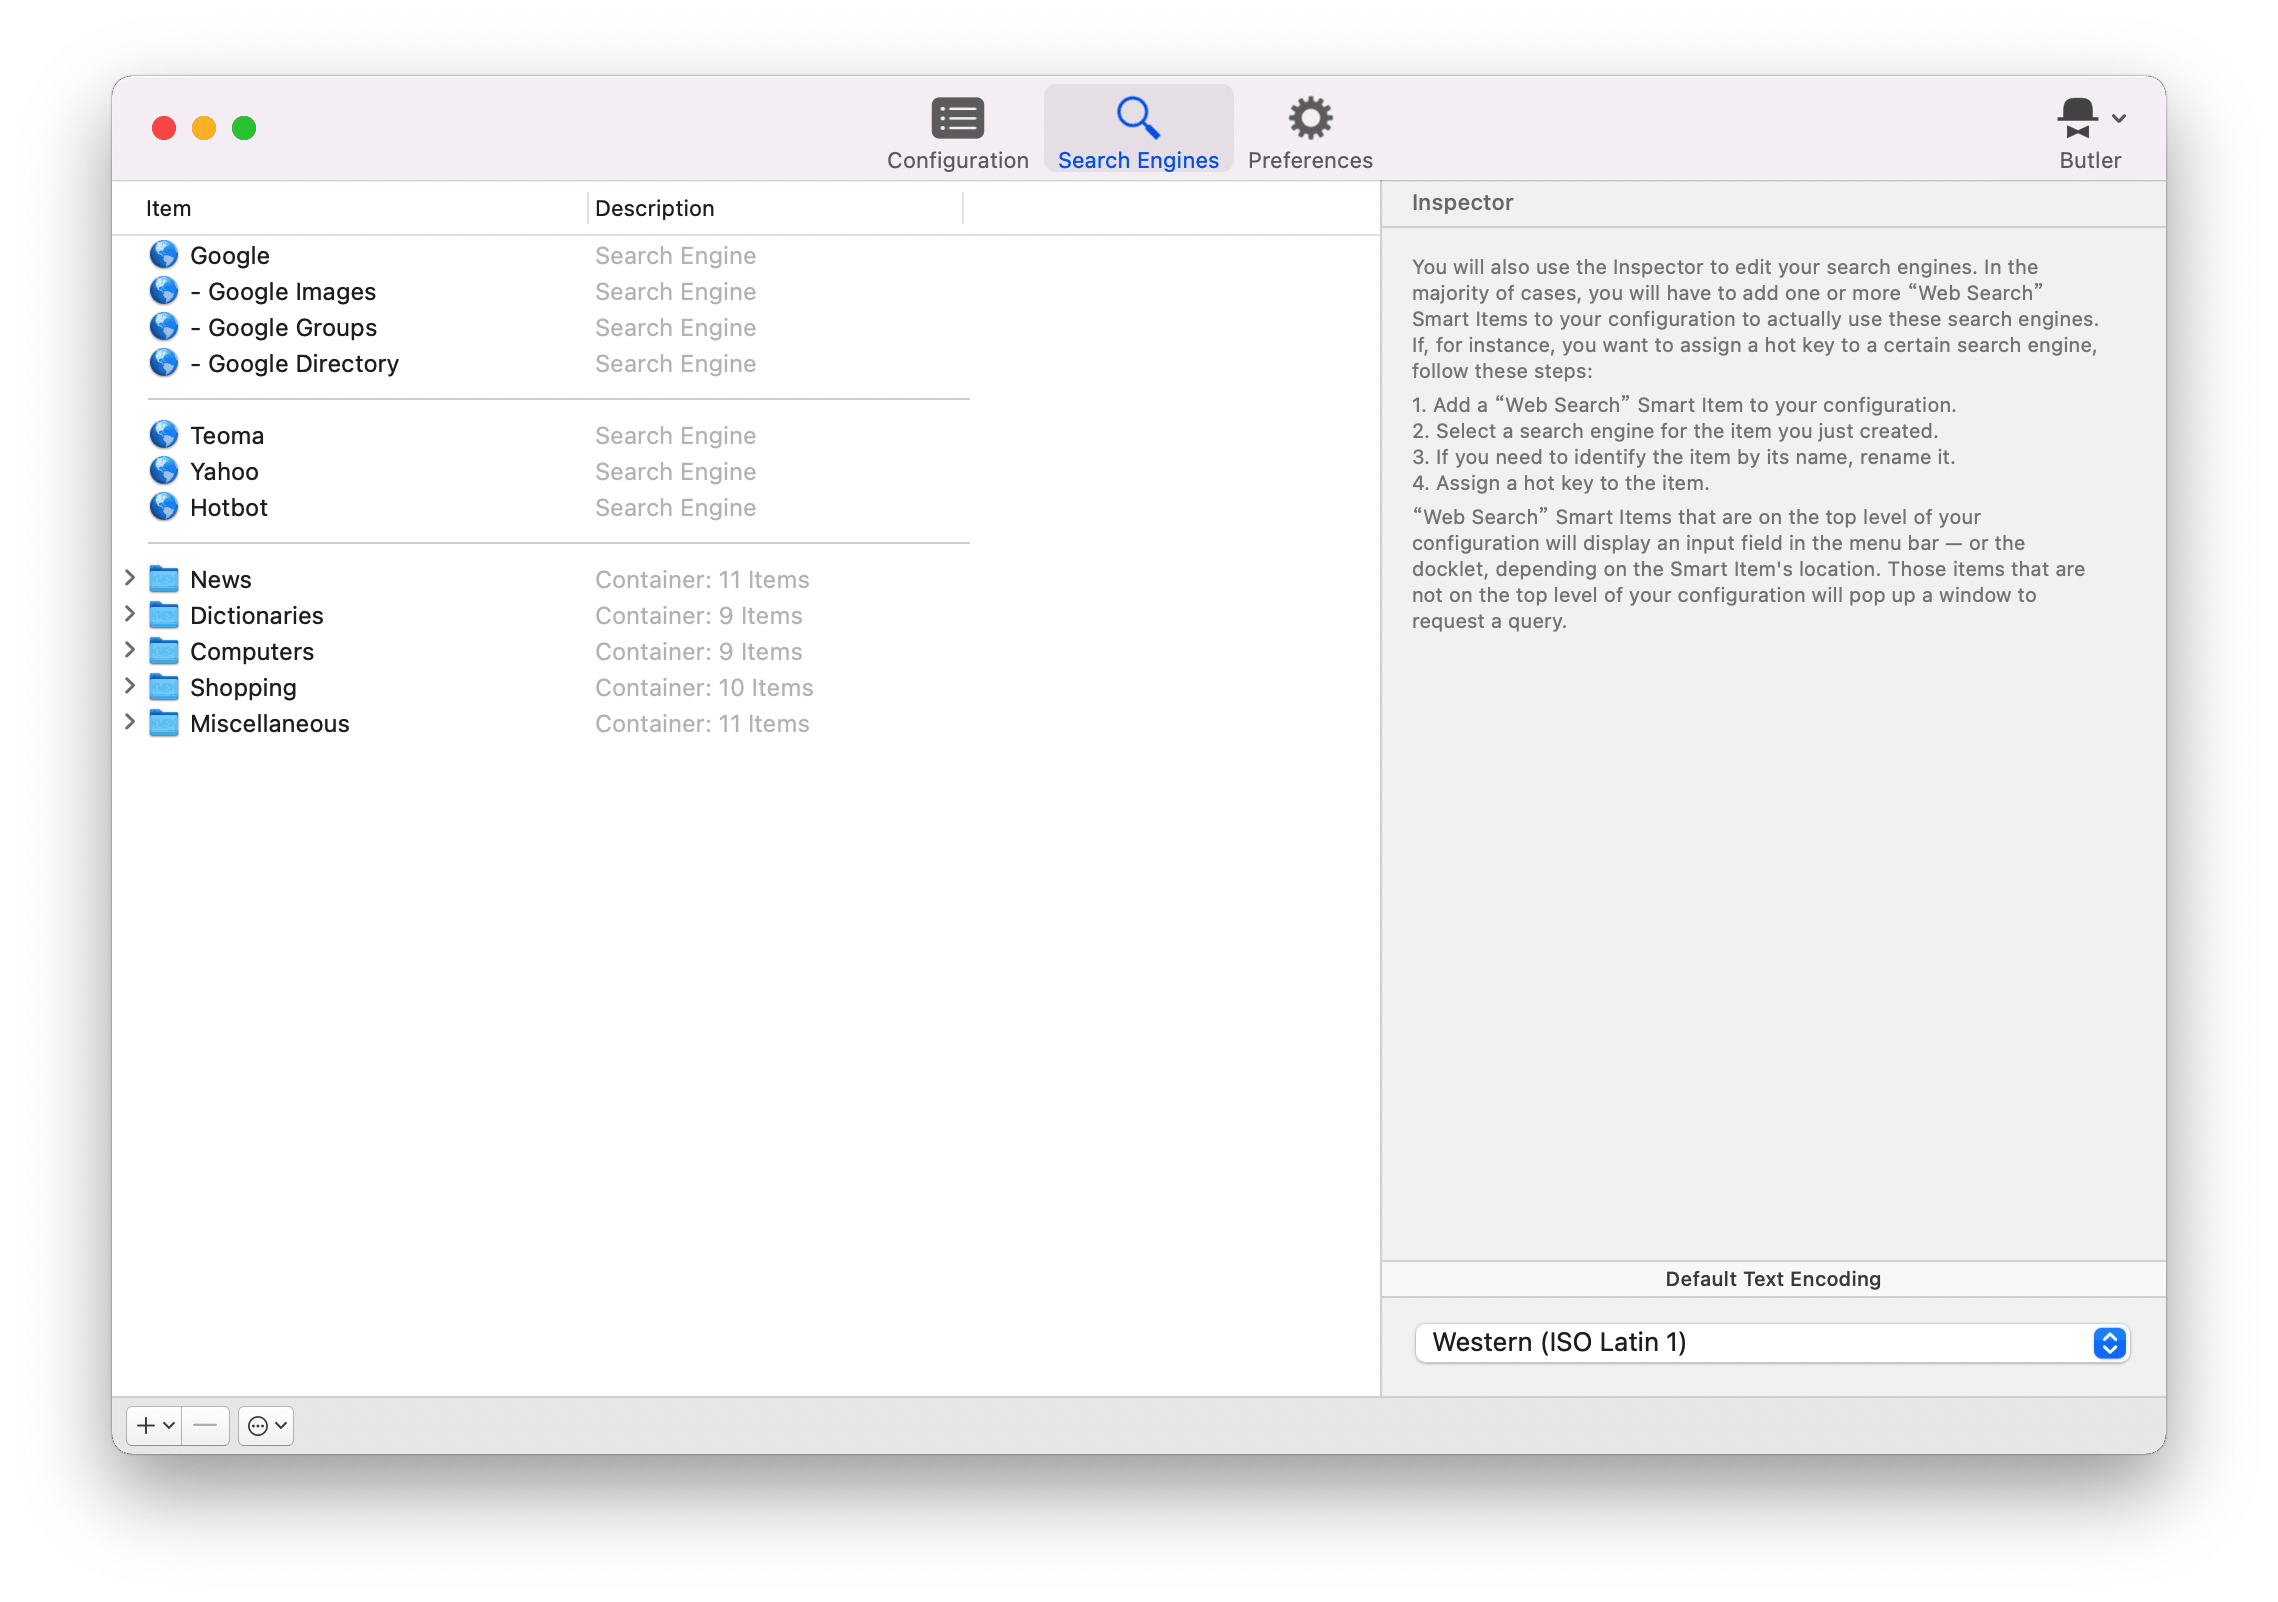Click the globe icon beside Teoma
The height and width of the screenshot is (1602, 2278).
click(x=164, y=434)
